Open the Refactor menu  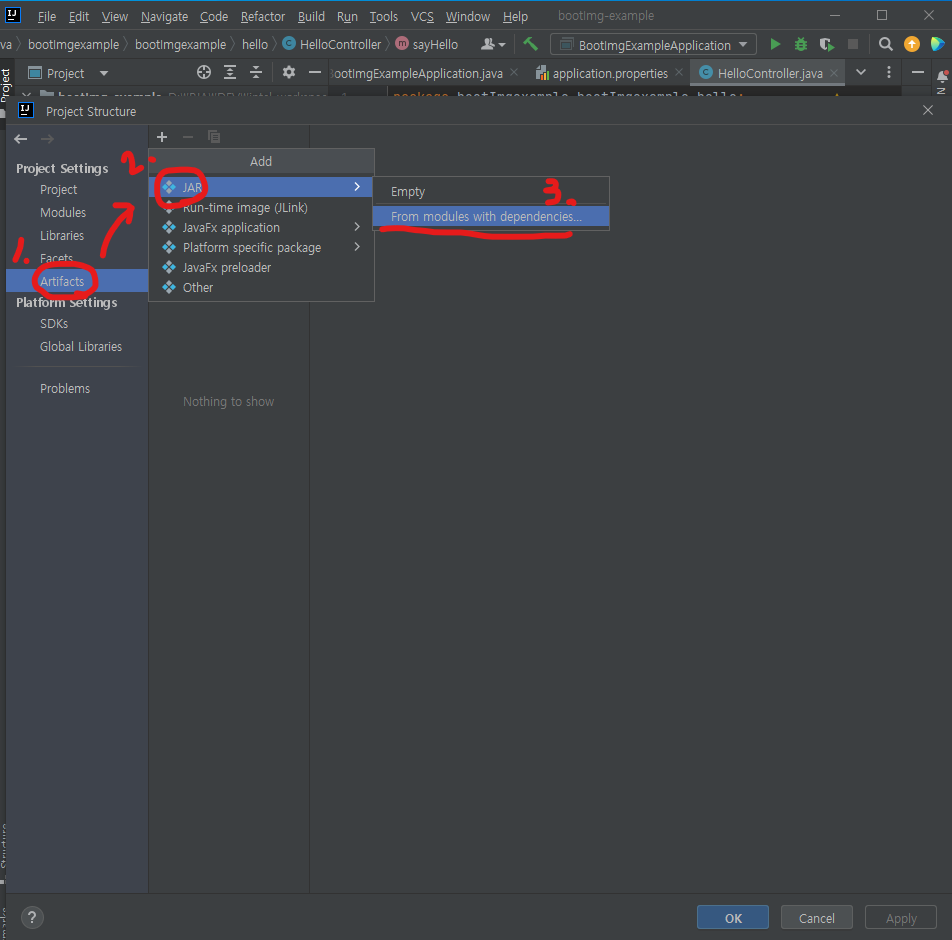pos(263,16)
